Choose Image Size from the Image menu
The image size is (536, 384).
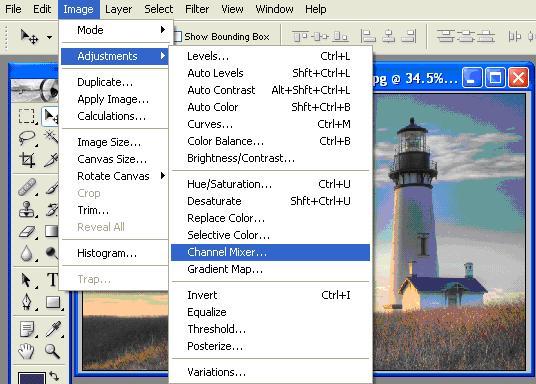tap(115, 142)
